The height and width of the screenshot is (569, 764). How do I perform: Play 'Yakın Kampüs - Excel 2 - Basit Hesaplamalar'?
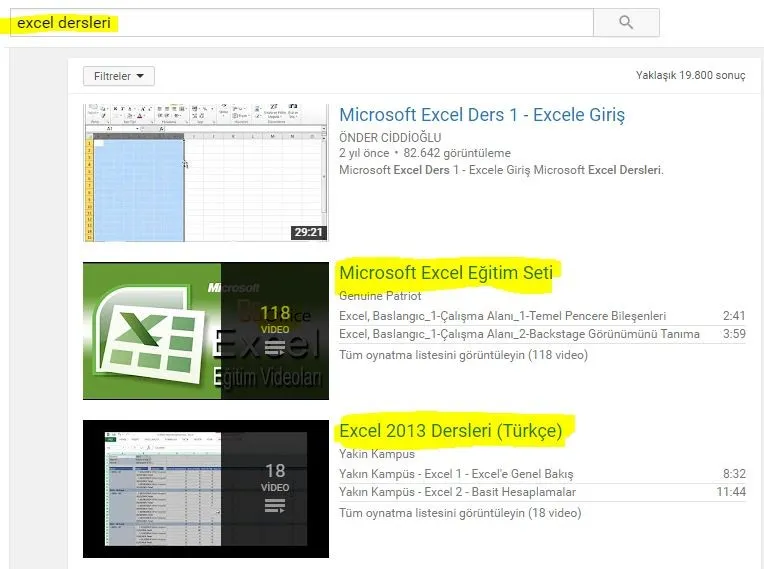click(x=458, y=492)
